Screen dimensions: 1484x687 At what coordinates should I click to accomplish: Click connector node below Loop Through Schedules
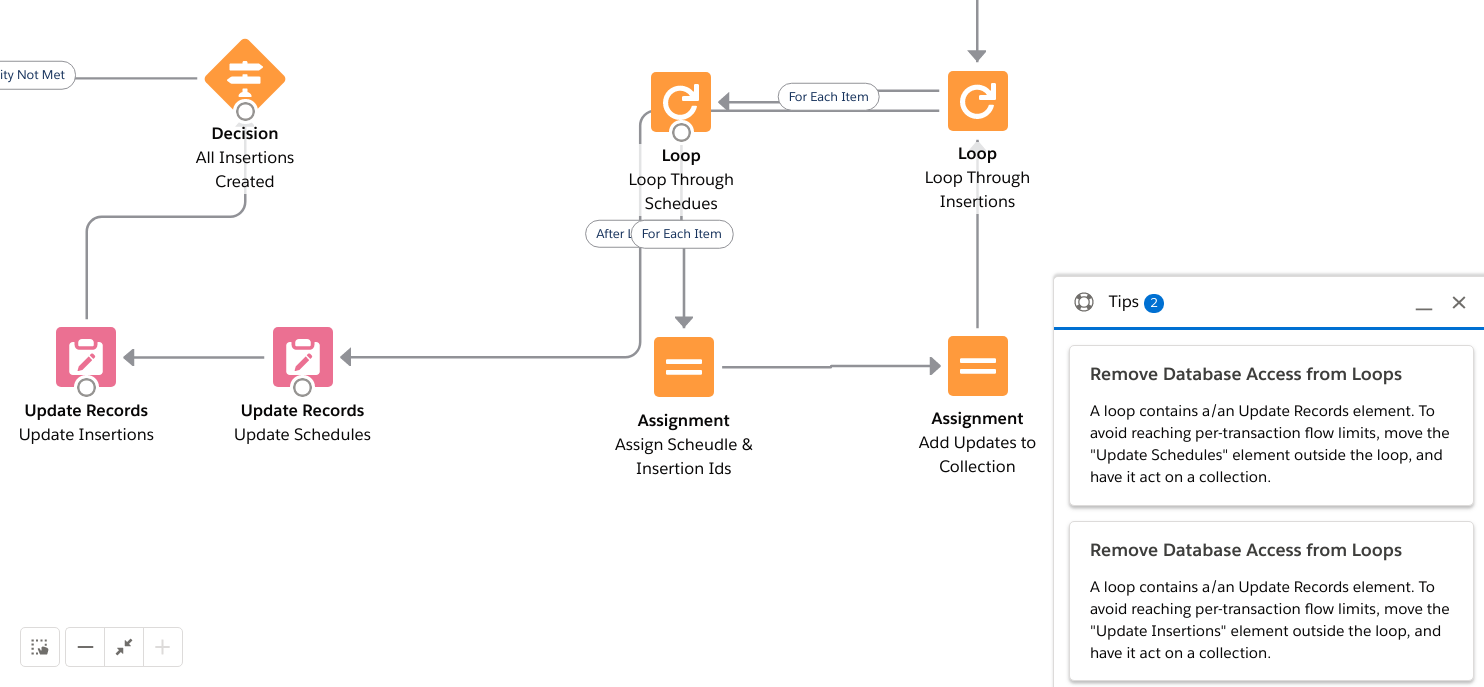coord(681,132)
